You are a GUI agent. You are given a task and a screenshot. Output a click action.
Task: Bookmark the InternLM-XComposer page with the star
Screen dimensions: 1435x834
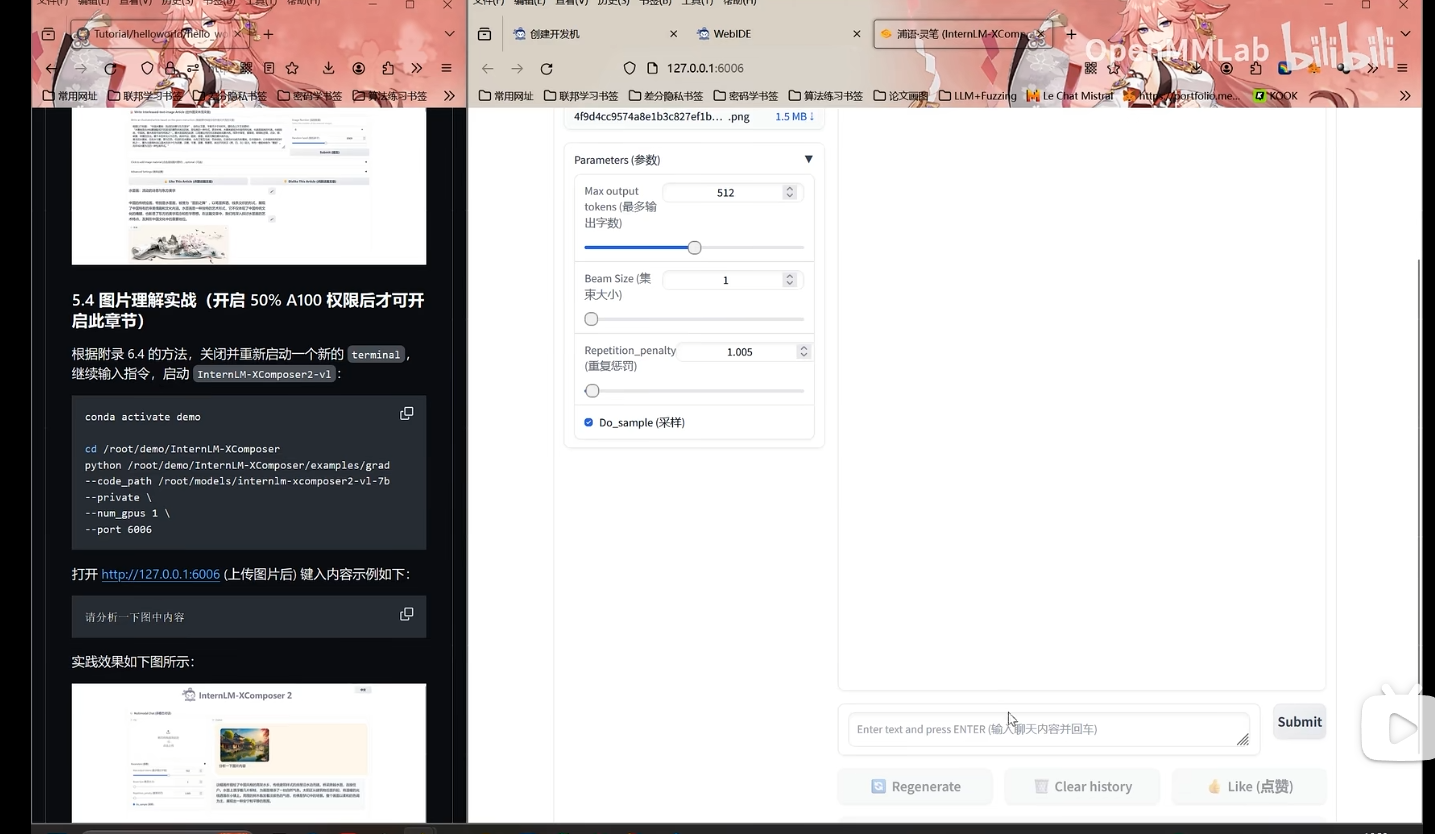1114,68
